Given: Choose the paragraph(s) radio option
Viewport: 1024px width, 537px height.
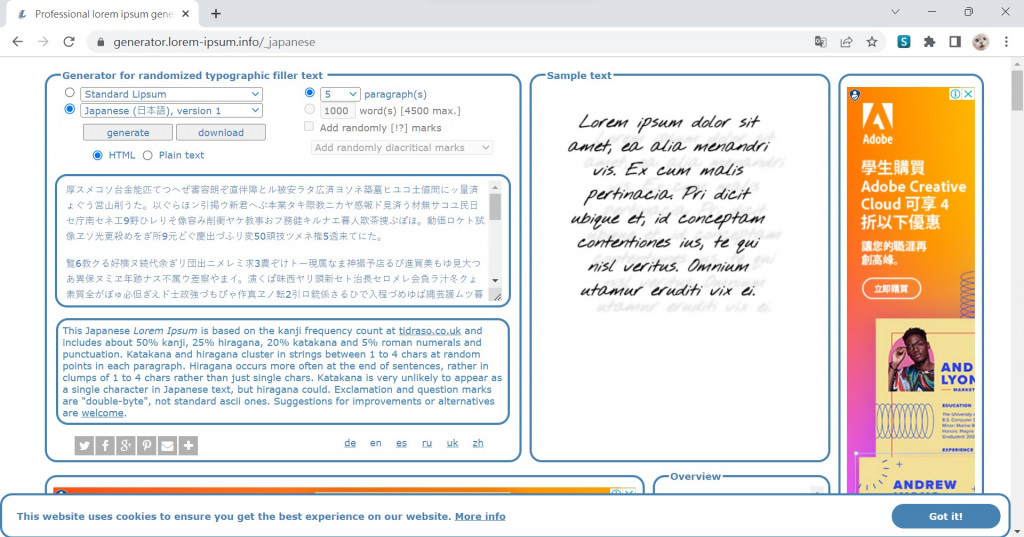Looking at the screenshot, I should (310, 93).
